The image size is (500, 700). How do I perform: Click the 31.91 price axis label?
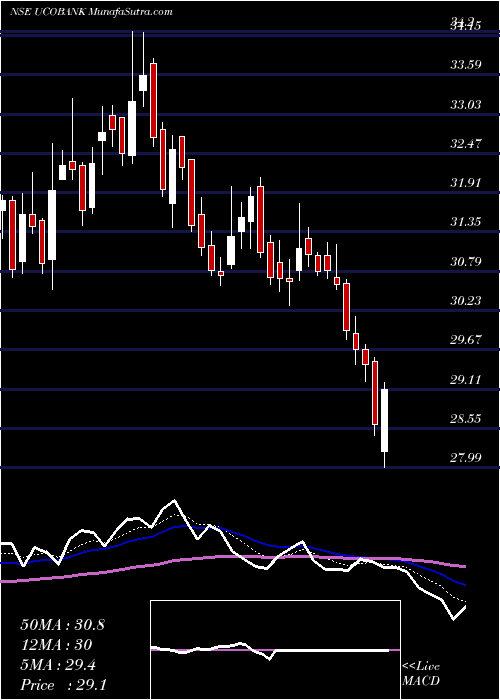click(x=466, y=183)
